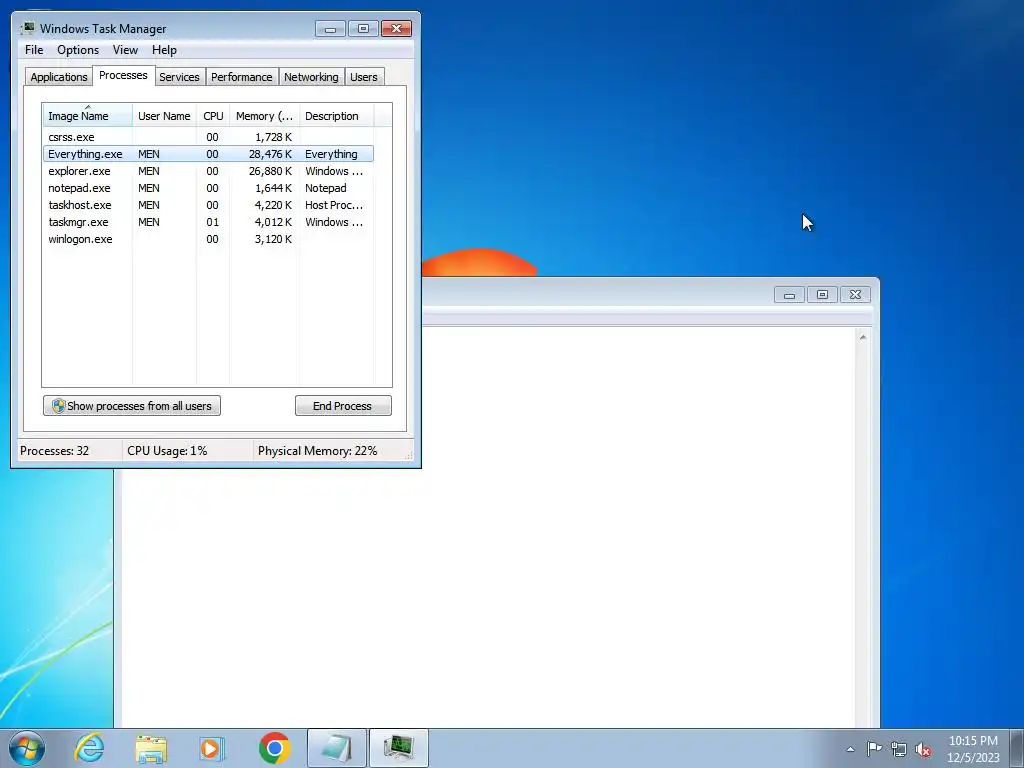The height and width of the screenshot is (768, 1024).
Task: Minimize the Task Manager window
Action: 330,29
